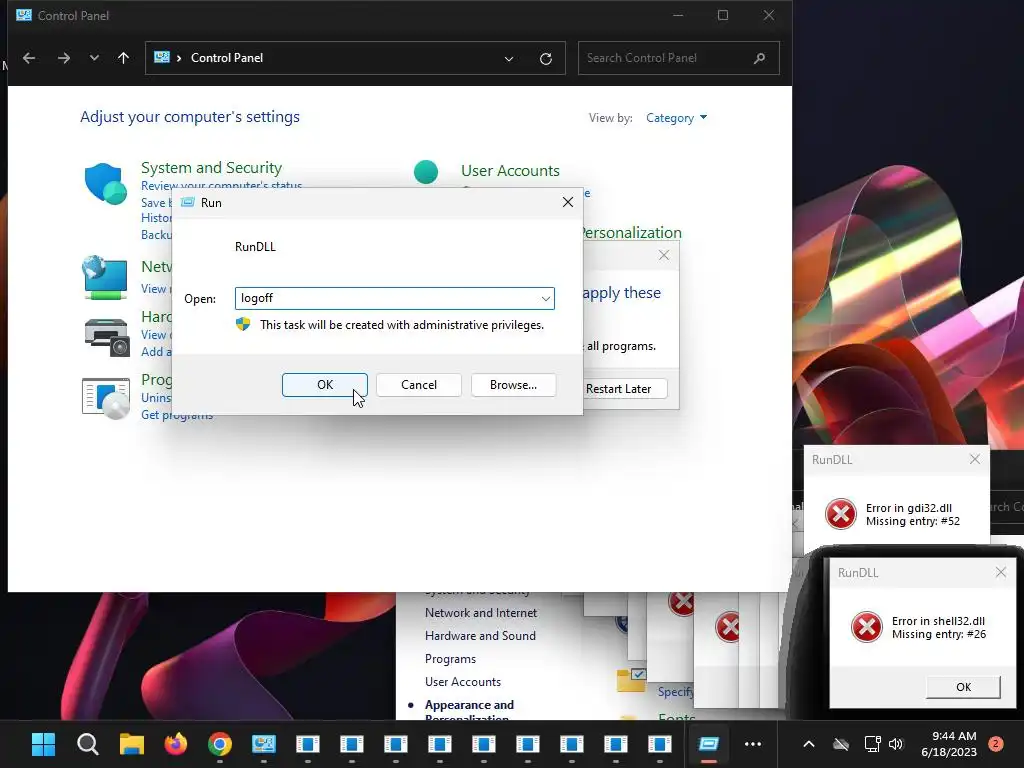Open the View by Category dropdown
The width and height of the screenshot is (1024, 768).
click(x=676, y=118)
